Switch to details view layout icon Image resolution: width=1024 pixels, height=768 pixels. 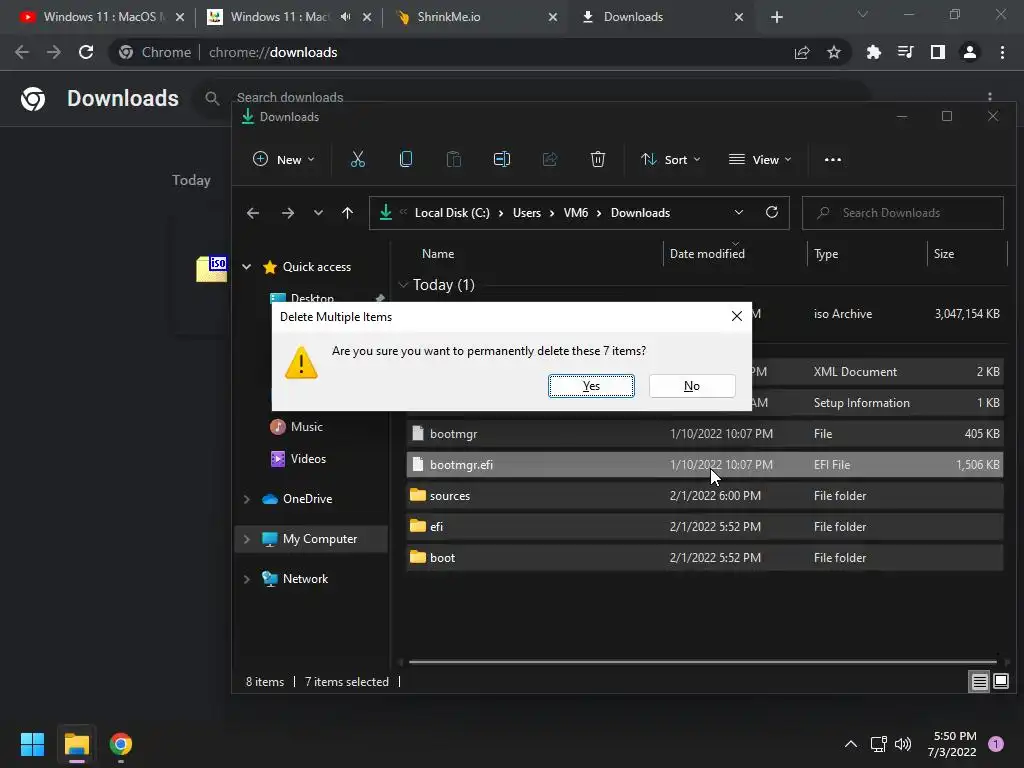point(980,682)
